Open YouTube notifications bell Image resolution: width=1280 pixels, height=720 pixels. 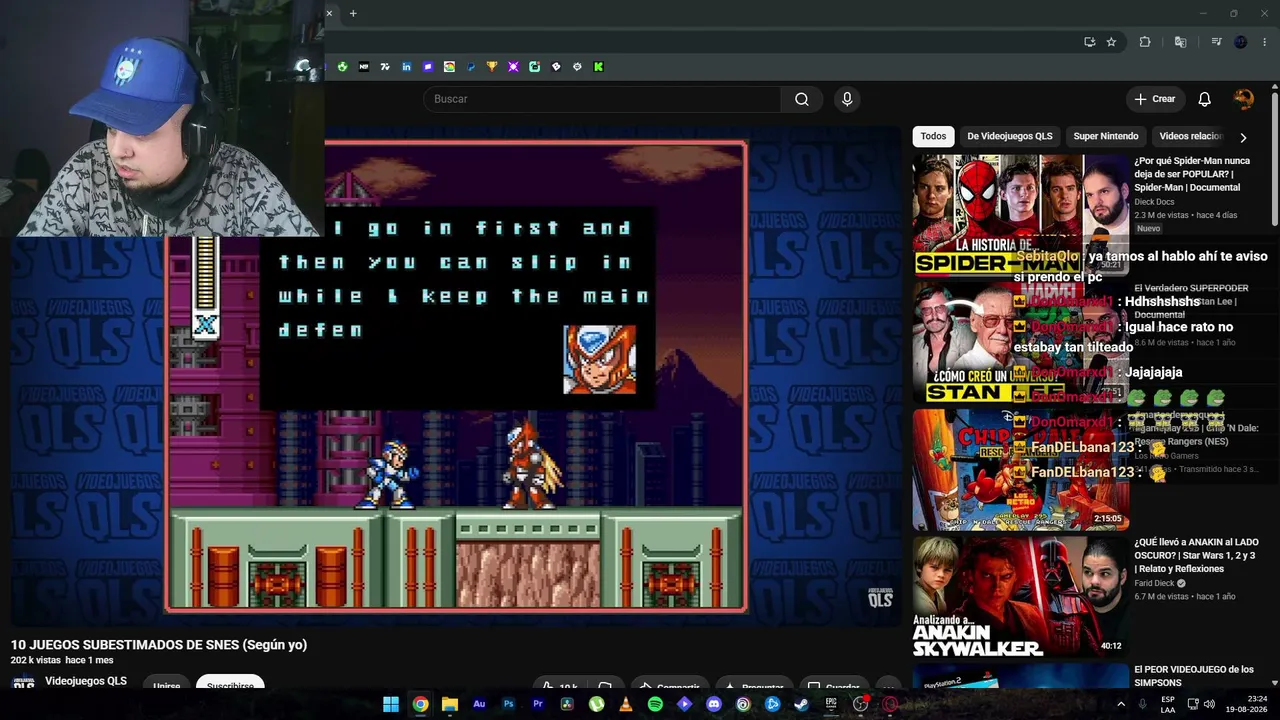[1205, 99]
